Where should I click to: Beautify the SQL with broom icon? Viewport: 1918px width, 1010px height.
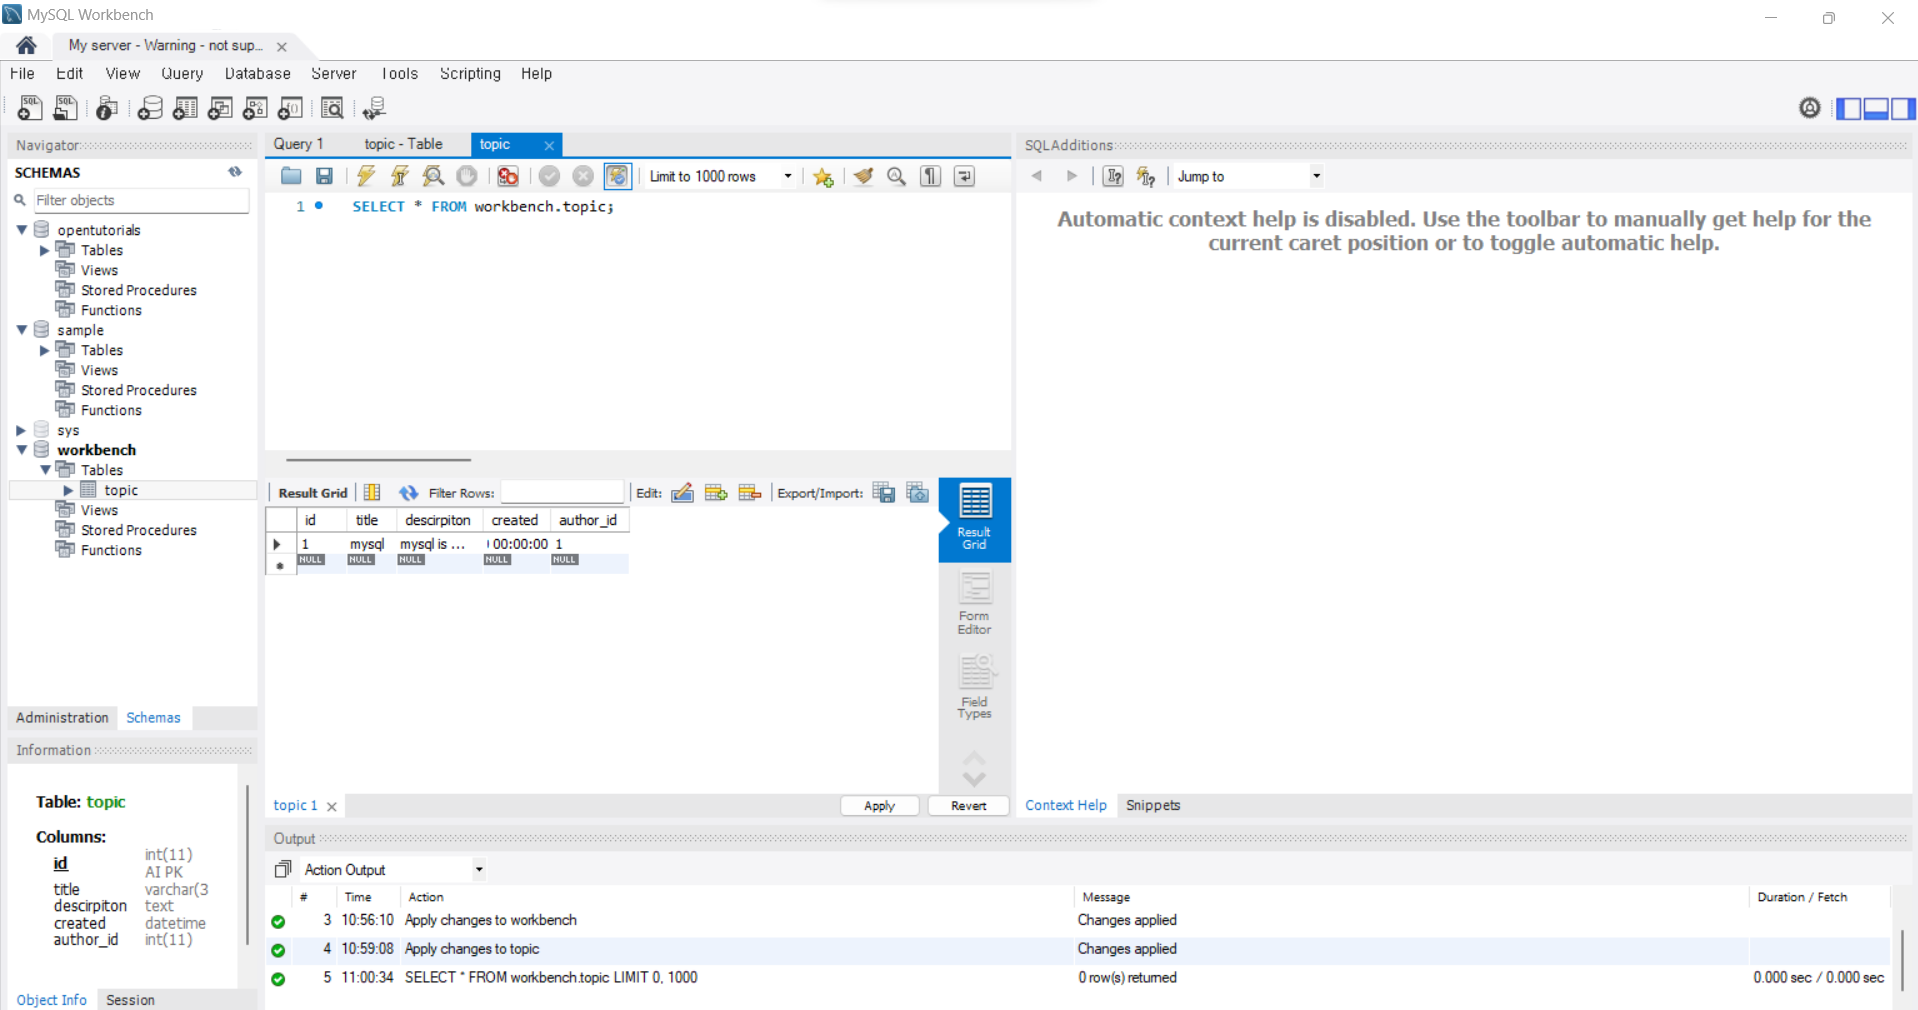point(863,176)
